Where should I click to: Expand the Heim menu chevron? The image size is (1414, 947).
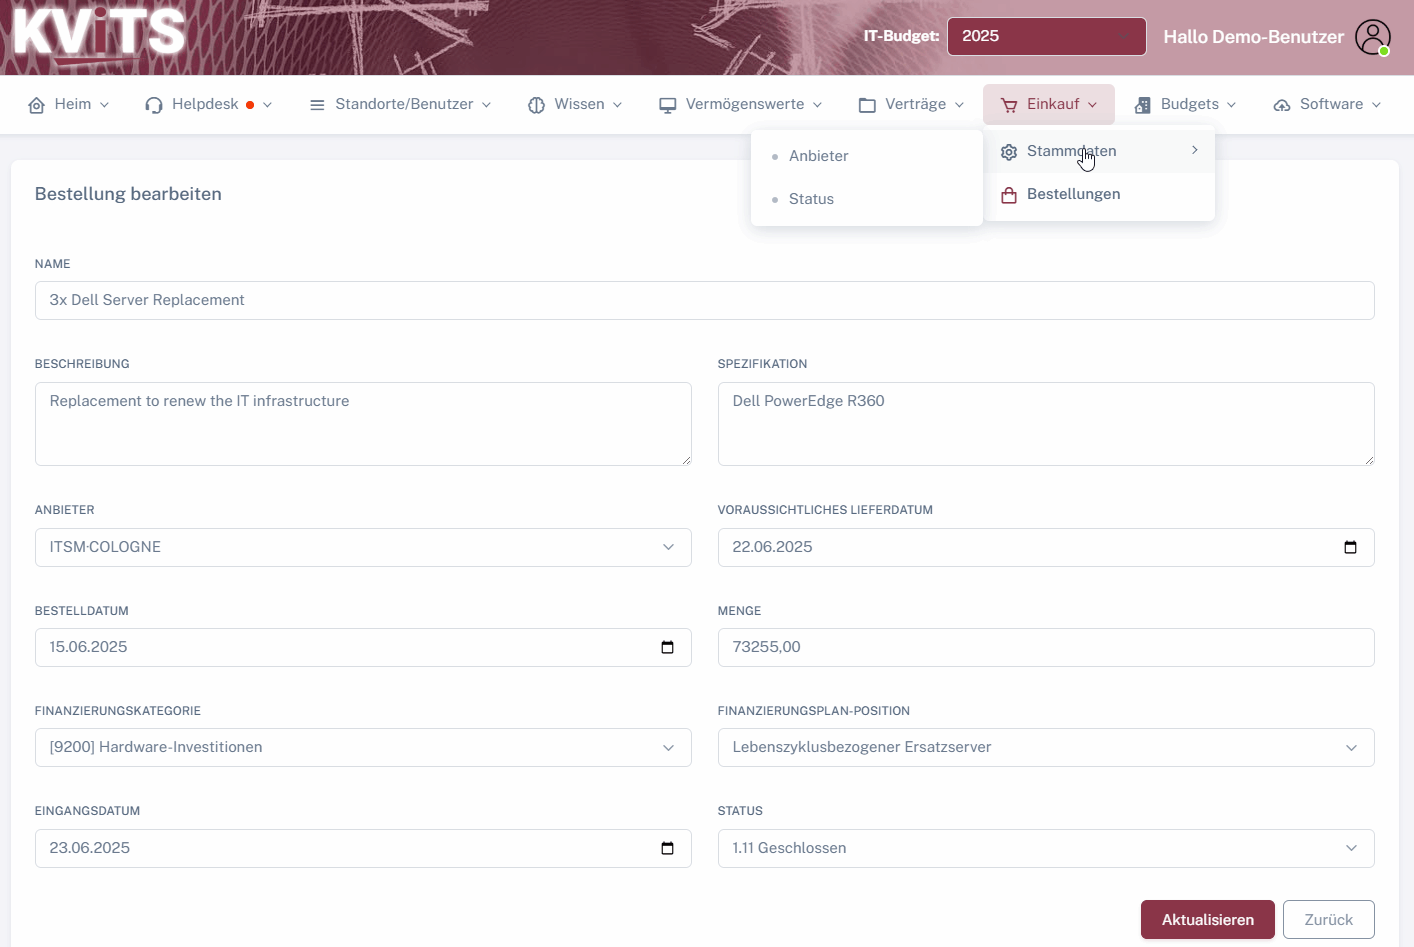[104, 105]
